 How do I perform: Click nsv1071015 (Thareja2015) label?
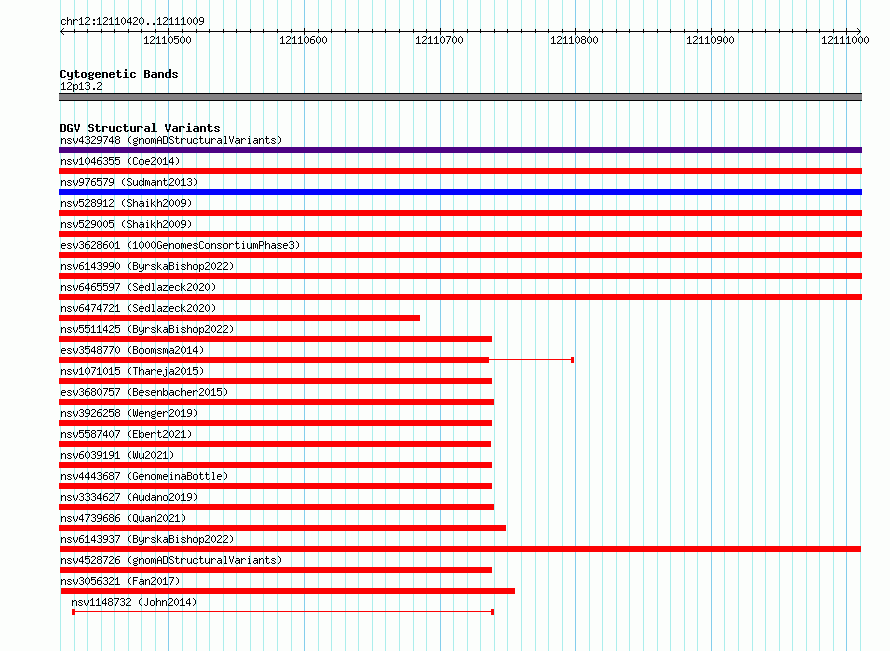point(132,371)
